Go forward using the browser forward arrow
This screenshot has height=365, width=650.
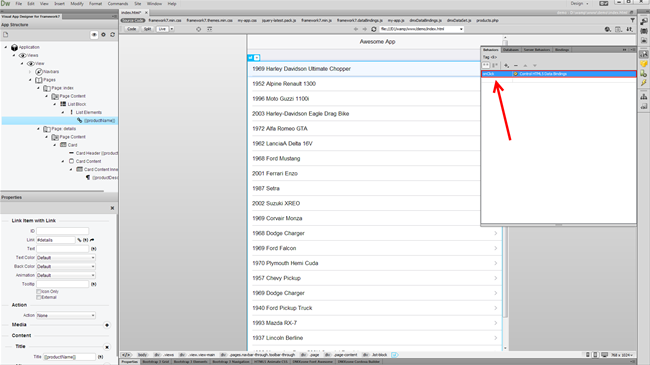click(365, 29)
